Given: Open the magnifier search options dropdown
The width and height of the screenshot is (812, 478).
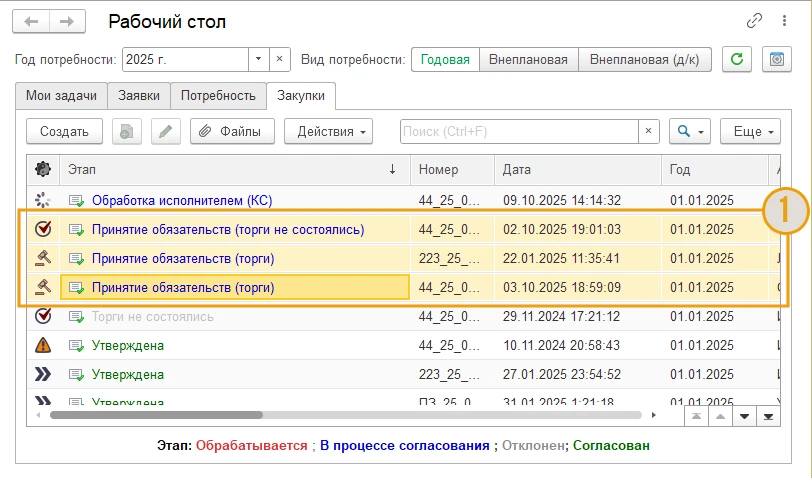Looking at the screenshot, I should pos(690,132).
